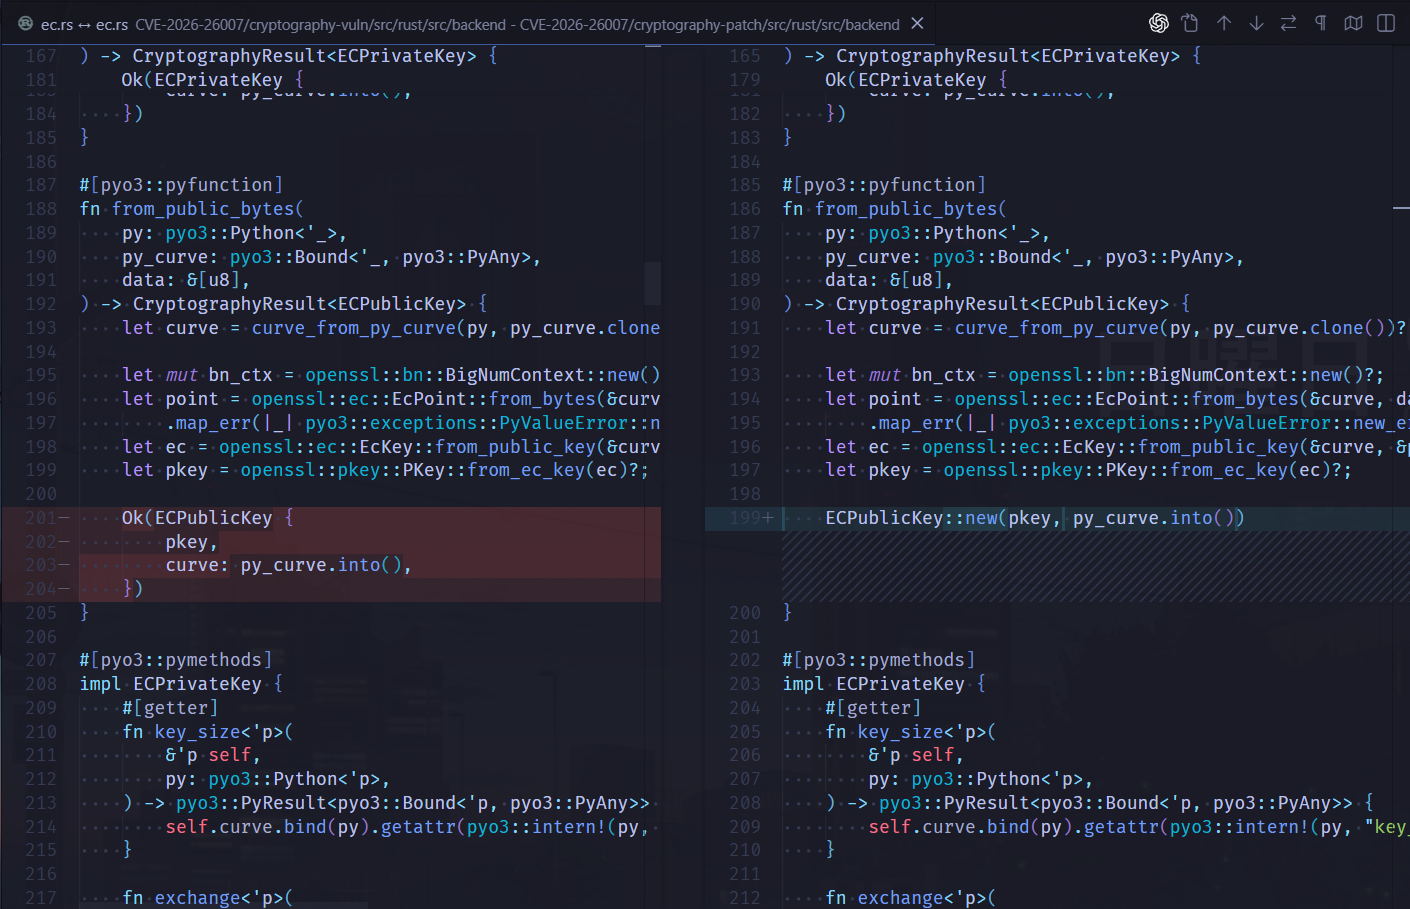Toggle whitespace rendering with the pilcrow icon
The image size is (1410, 909).
point(1320,22)
